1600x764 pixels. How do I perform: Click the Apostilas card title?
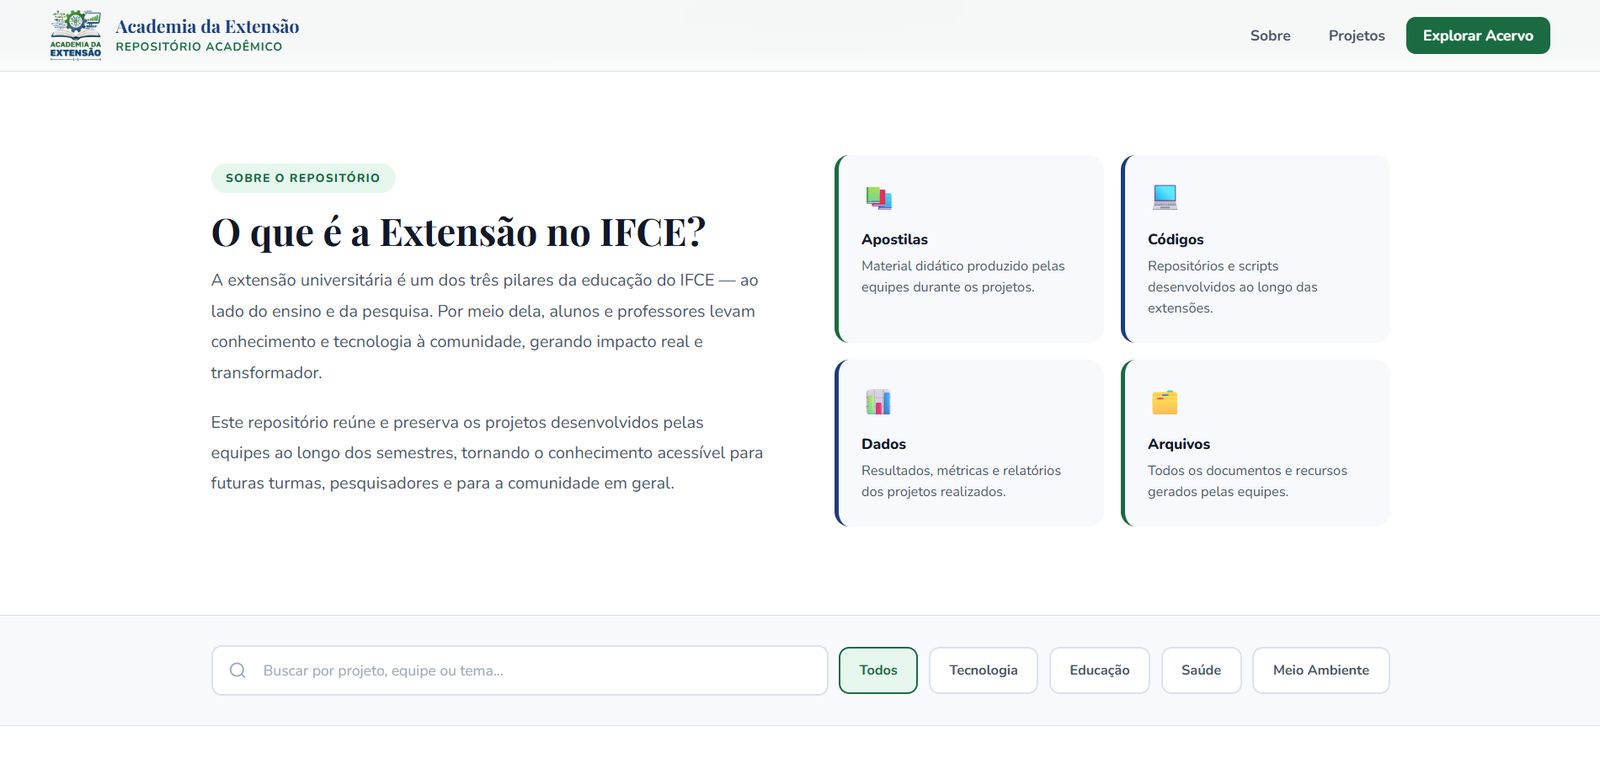tap(895, 239)
